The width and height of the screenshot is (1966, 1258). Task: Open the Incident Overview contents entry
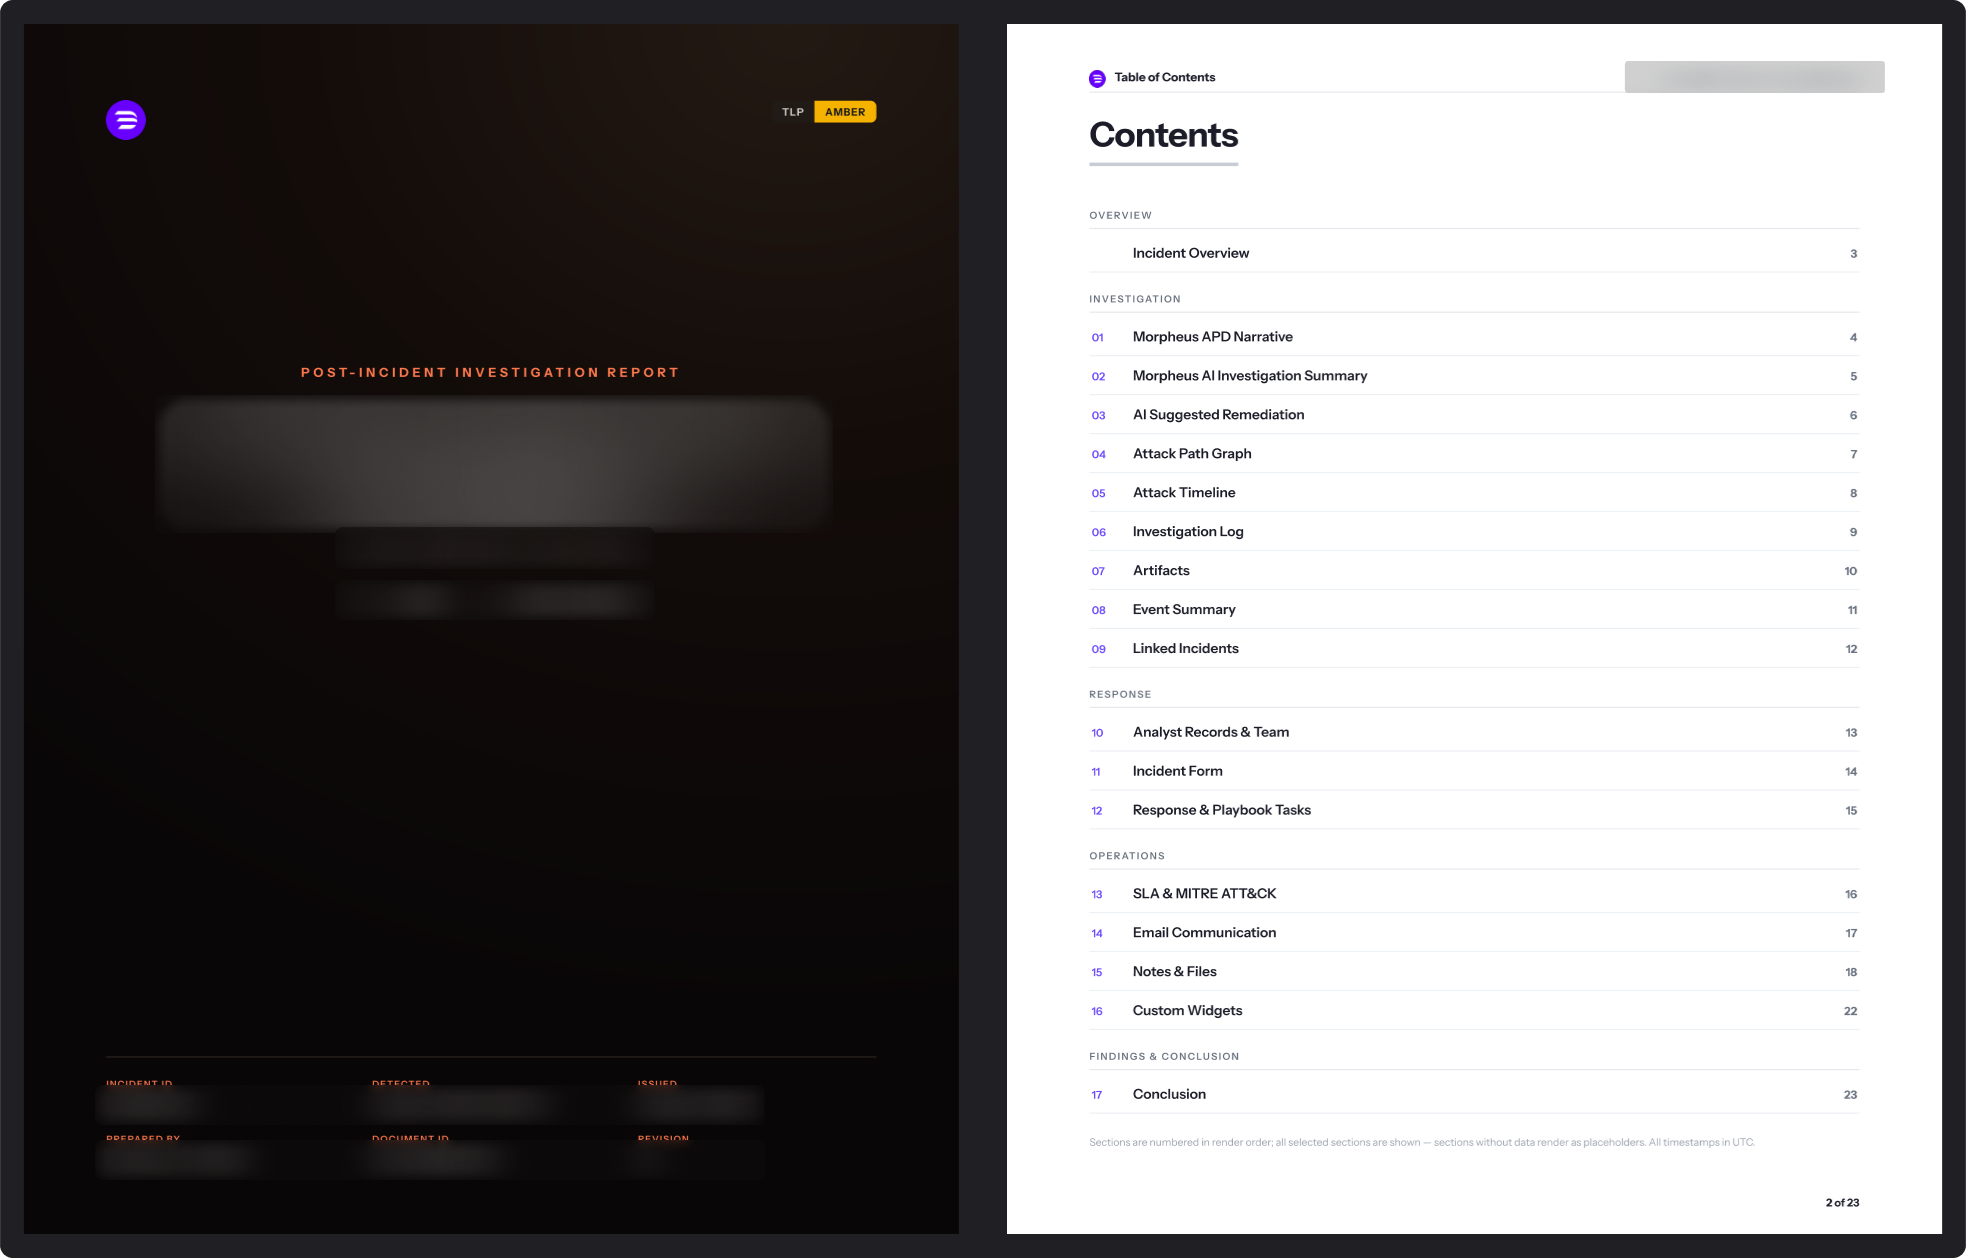click(1474, 253)
